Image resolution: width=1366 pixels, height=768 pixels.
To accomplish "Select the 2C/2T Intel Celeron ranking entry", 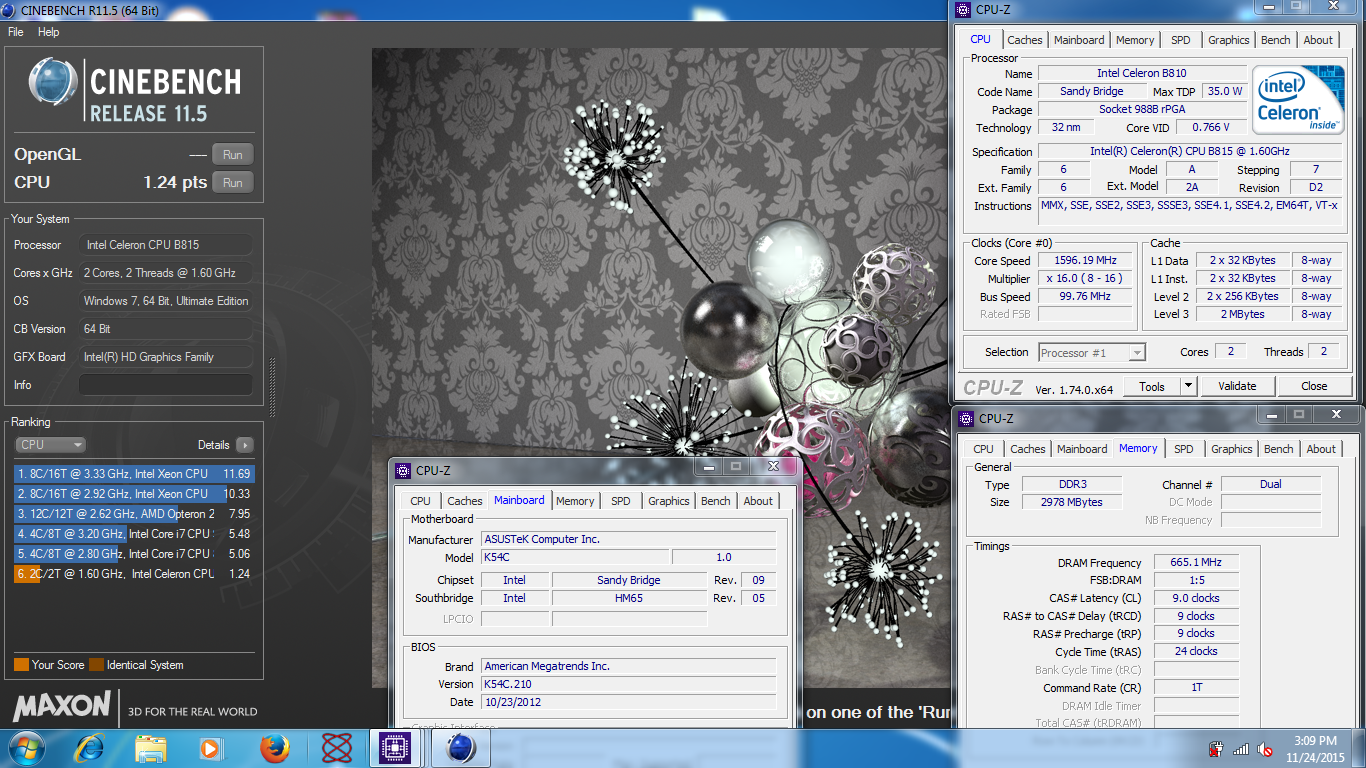I will [134, 574].
